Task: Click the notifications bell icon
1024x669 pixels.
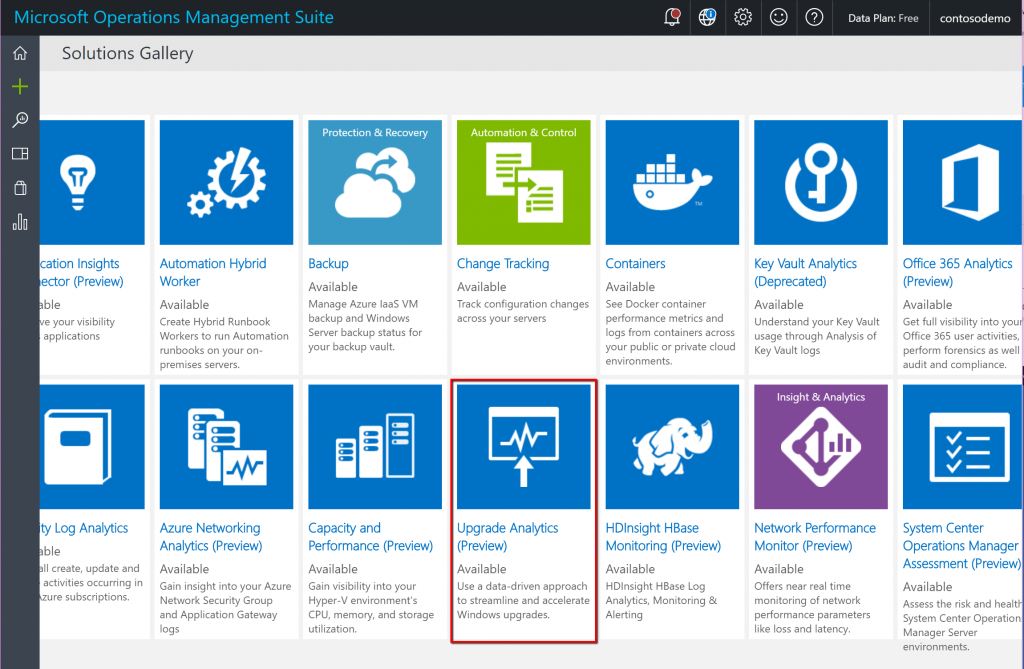Action: (671, 17)
